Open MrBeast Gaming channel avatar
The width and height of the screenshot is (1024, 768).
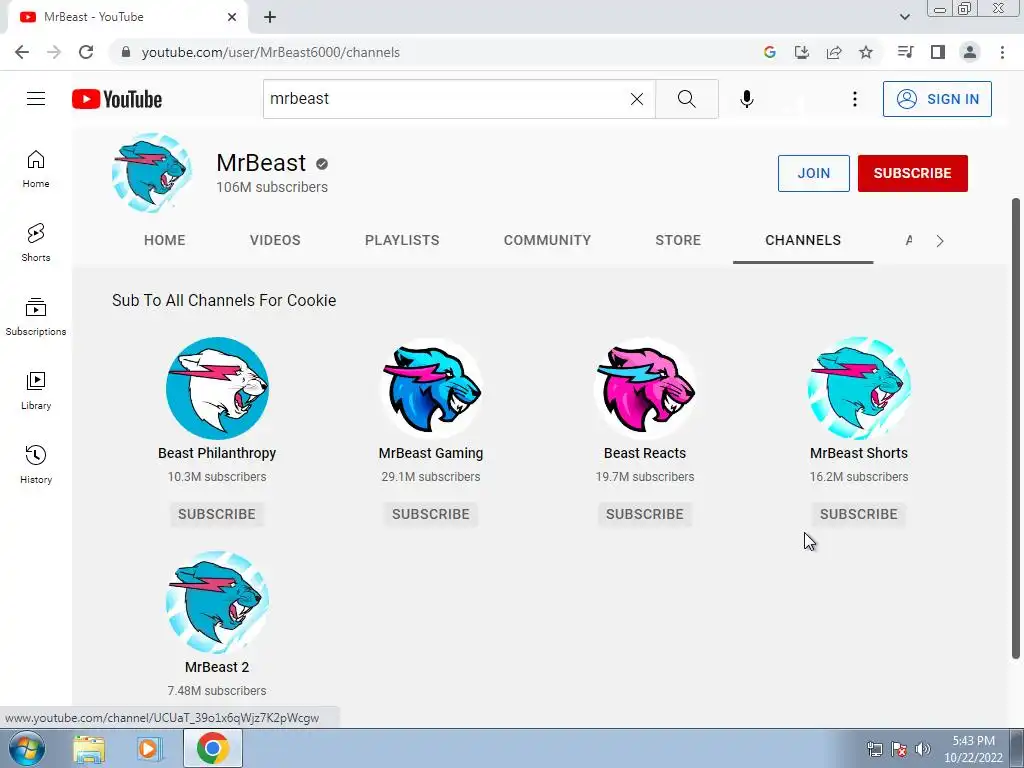[431, 388]
